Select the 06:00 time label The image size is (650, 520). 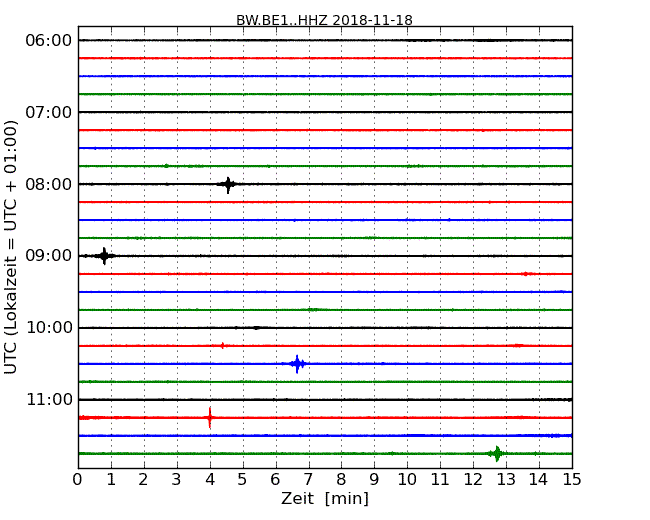tap(49, 41)
